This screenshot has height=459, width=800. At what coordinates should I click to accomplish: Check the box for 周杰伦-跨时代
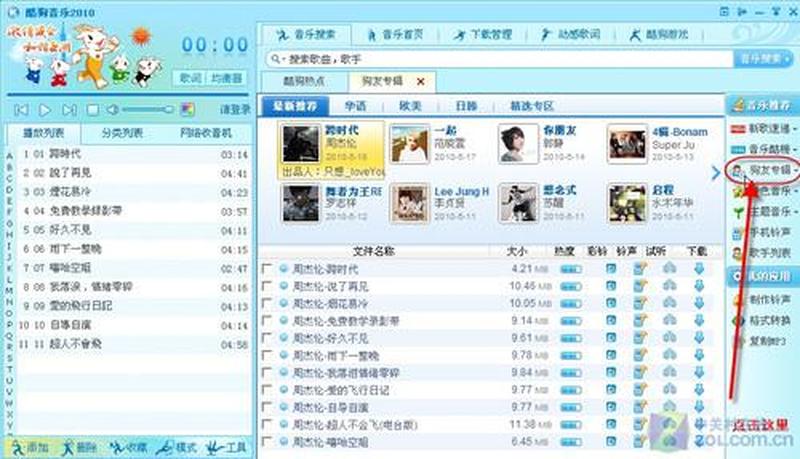click(266, 268)
